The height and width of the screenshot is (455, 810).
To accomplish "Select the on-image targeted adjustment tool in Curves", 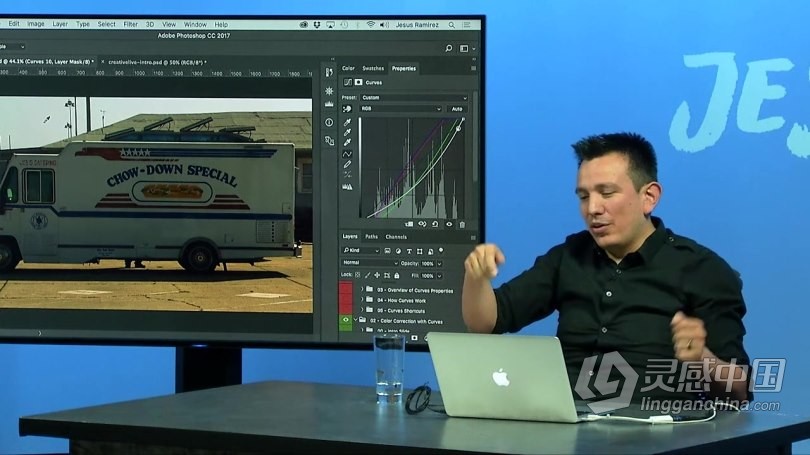I will 347,109.
